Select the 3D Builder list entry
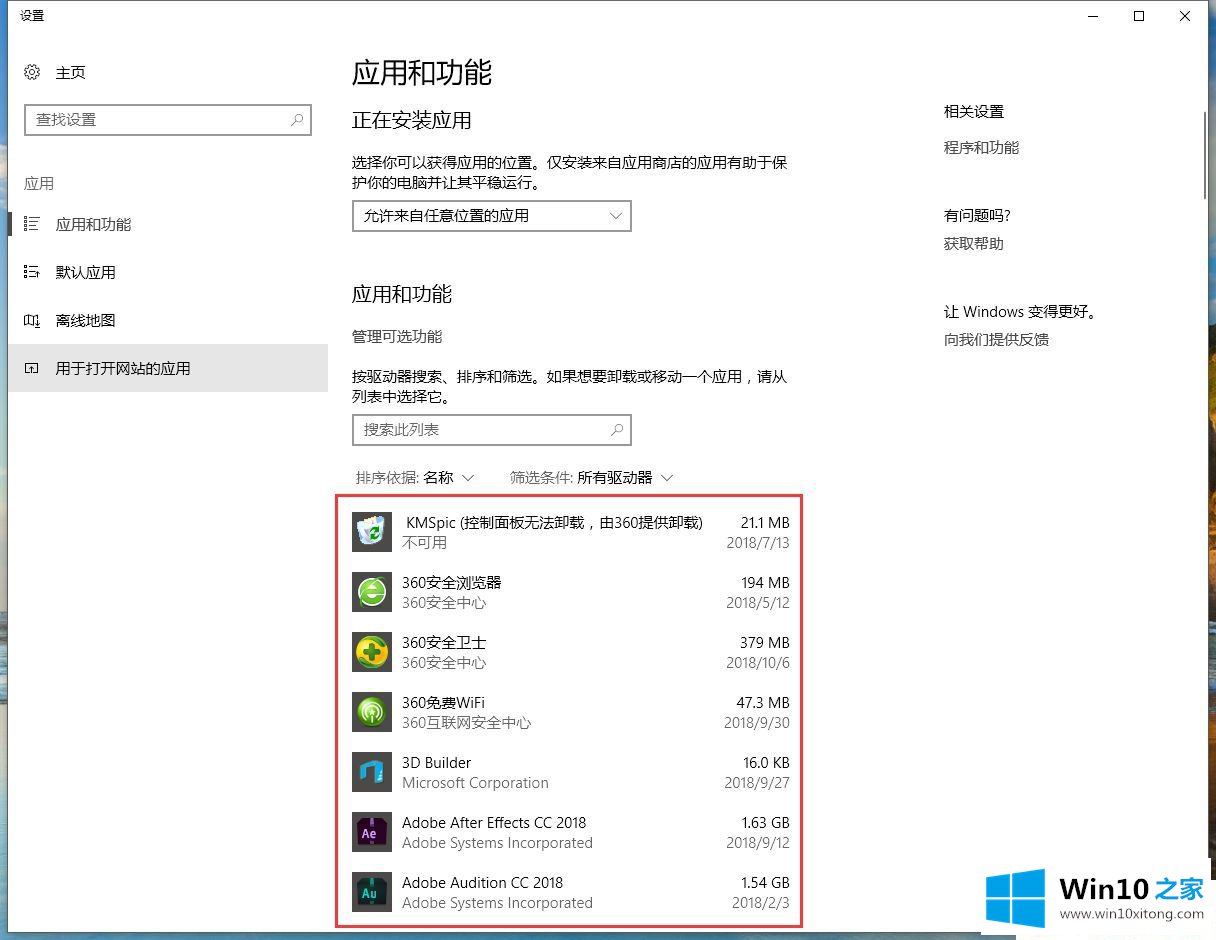The height and width of the screenshot is (940, 1216). click(570, 772)
